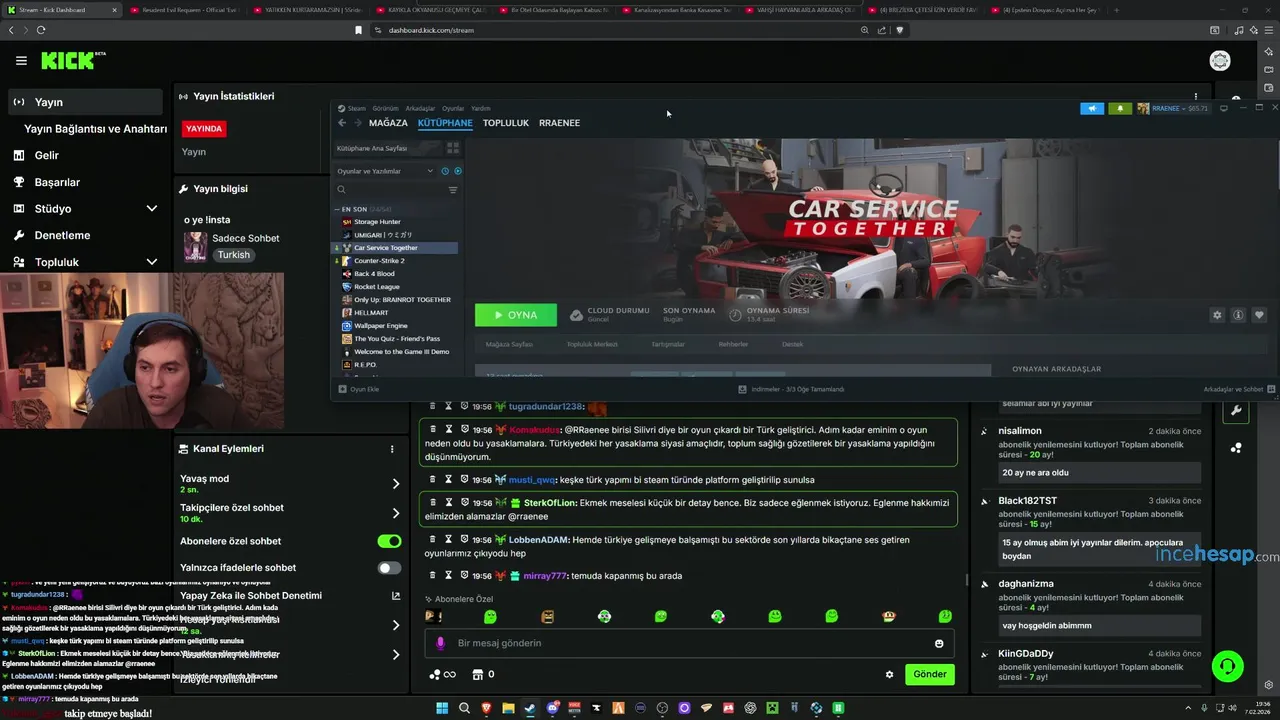1280x720 pixels.
Task: Click Steam library search field
Action: 390,190
